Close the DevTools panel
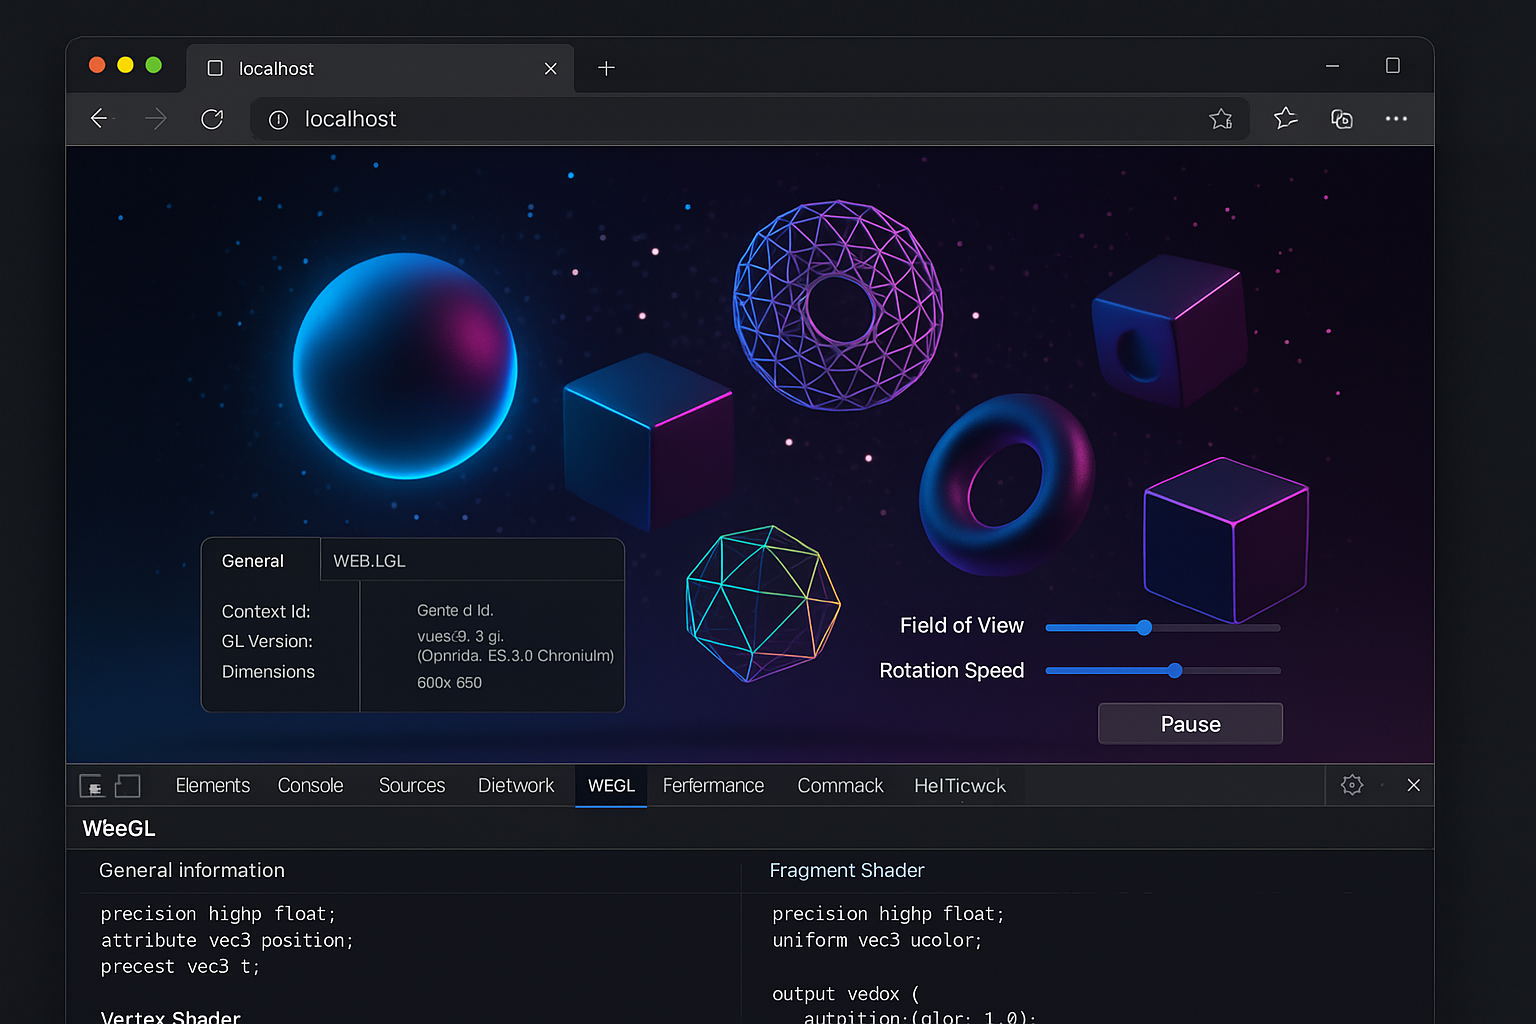This screenshot has height=1024, width=1536. pos(1413,785)
